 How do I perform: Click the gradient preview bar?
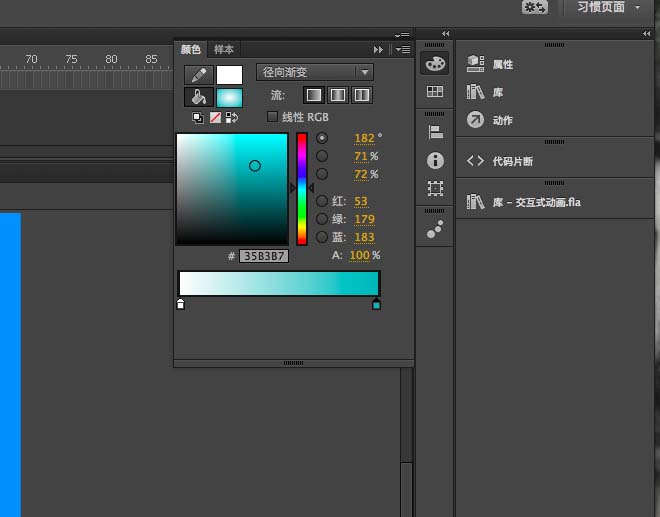[x=279, y=283]
